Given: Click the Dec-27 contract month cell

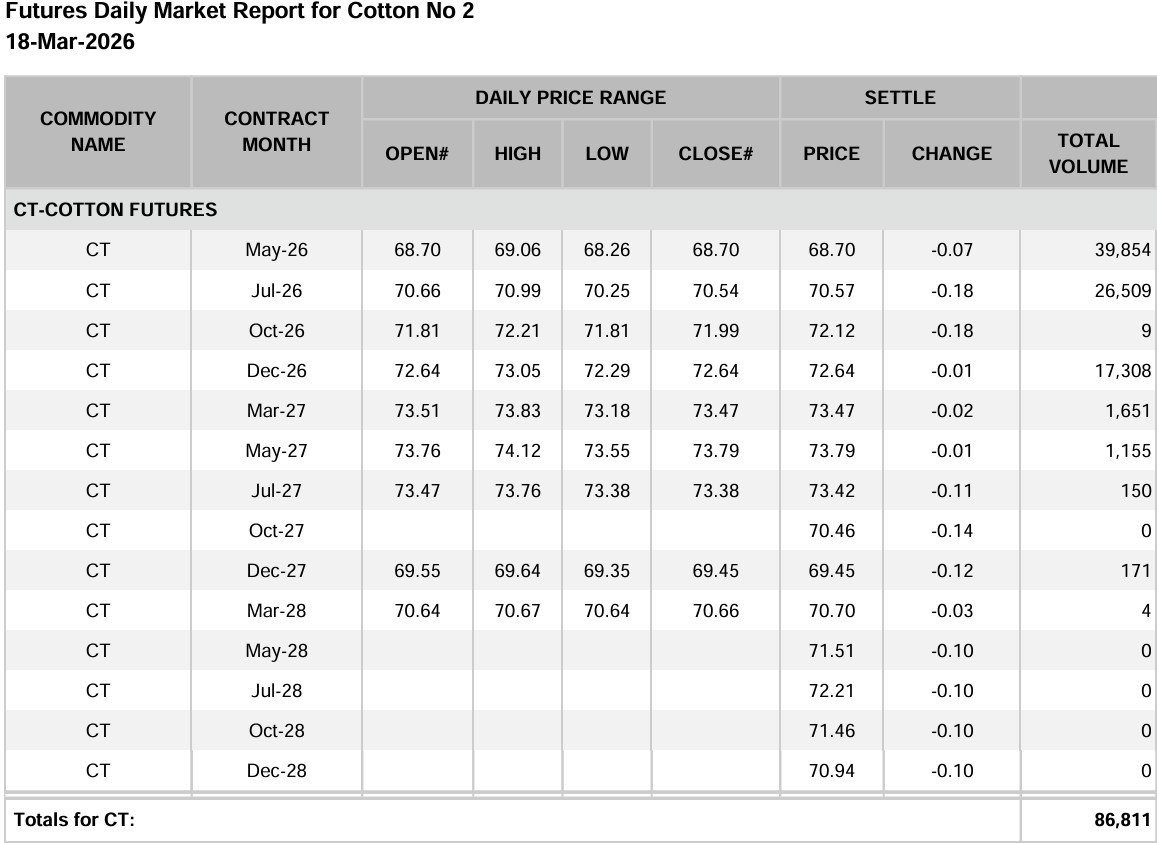Looking at the screenshot, I should coord(276,571).
